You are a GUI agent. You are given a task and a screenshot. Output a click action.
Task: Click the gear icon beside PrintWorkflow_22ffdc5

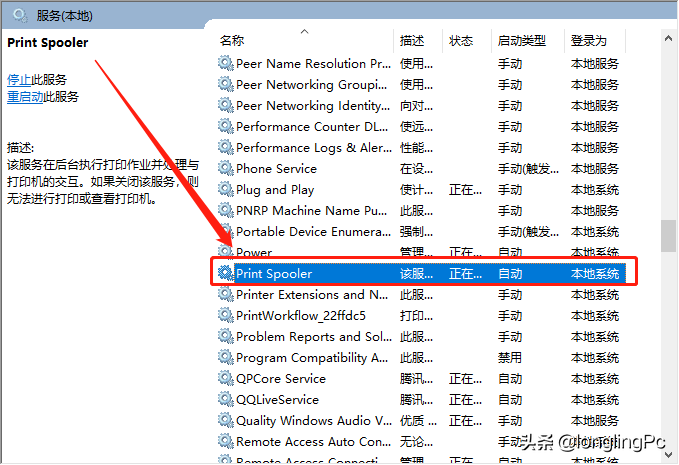click(x=225, y=315)
